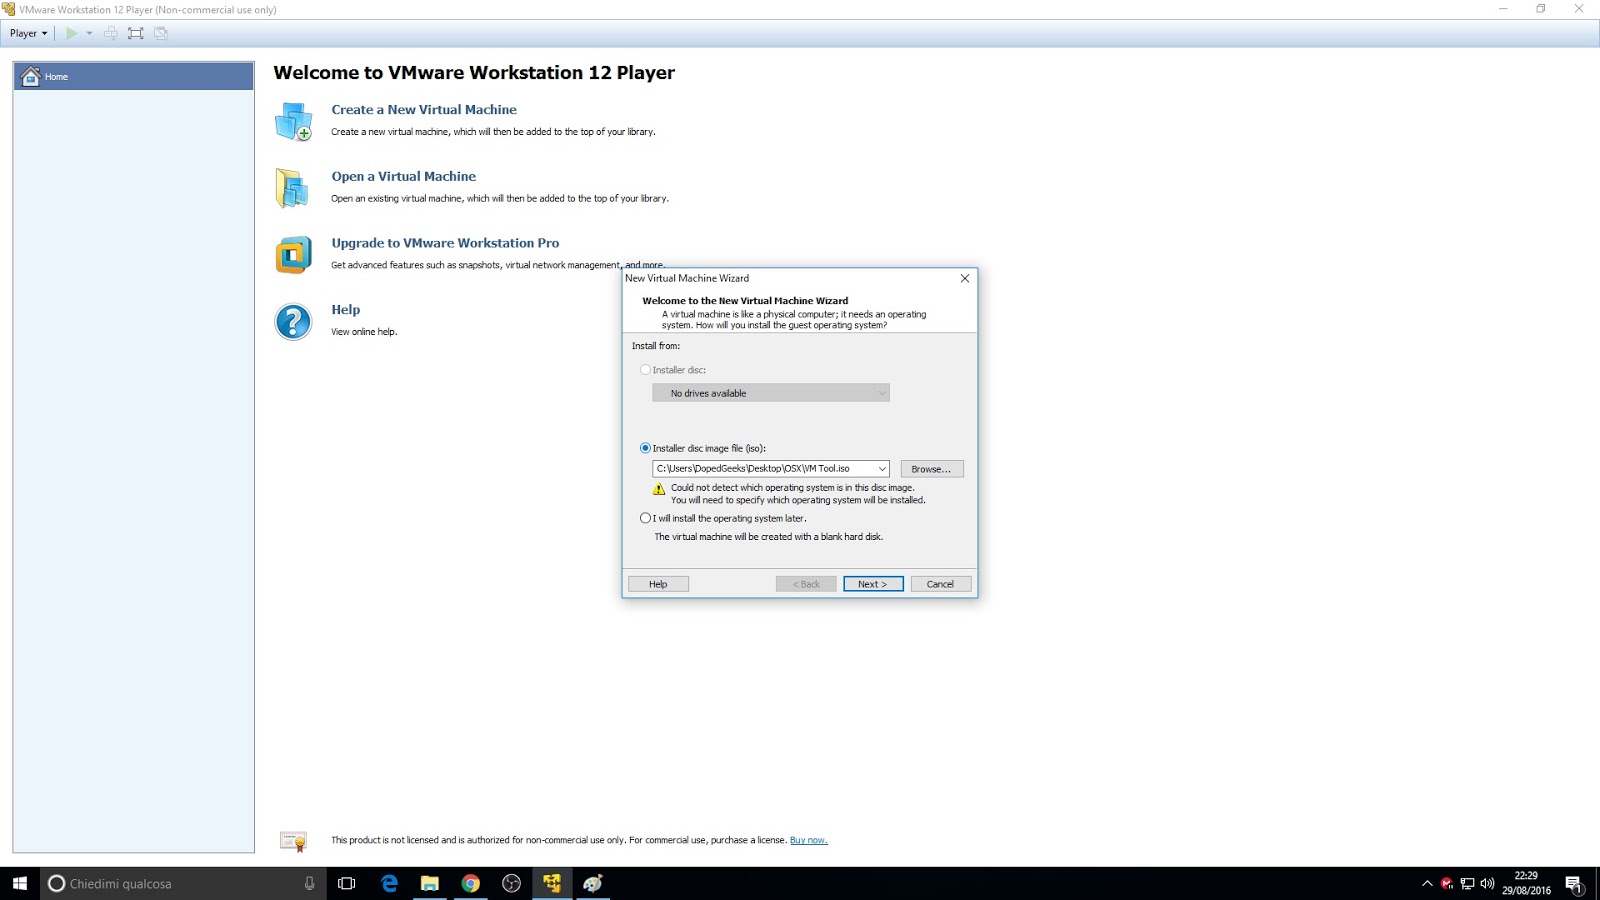
Task: Open the Action Center notifications icon
Action: click(1574, 884)
